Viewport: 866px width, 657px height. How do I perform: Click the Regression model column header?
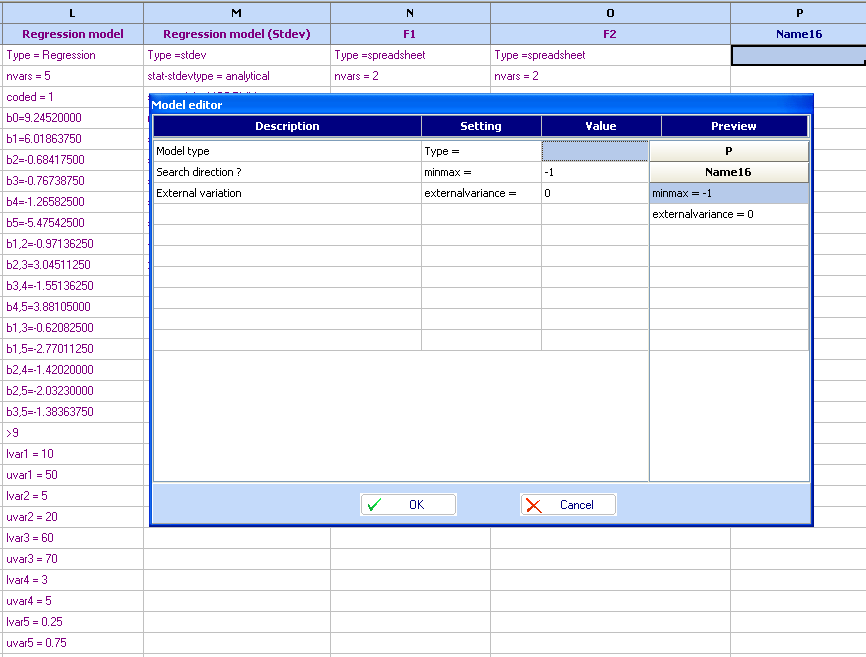click(x=72, y=34)
